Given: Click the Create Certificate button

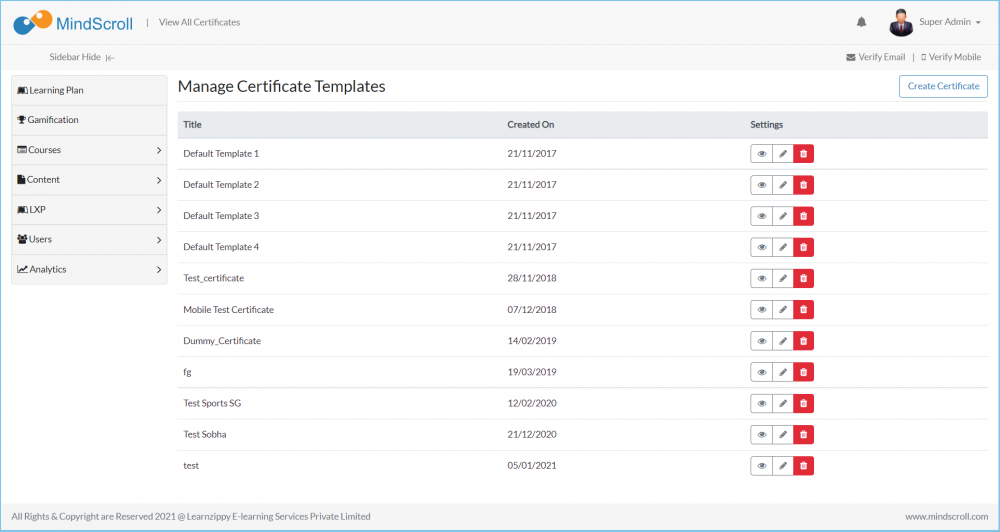Looking at the screenshot, I should pos(943,86).
